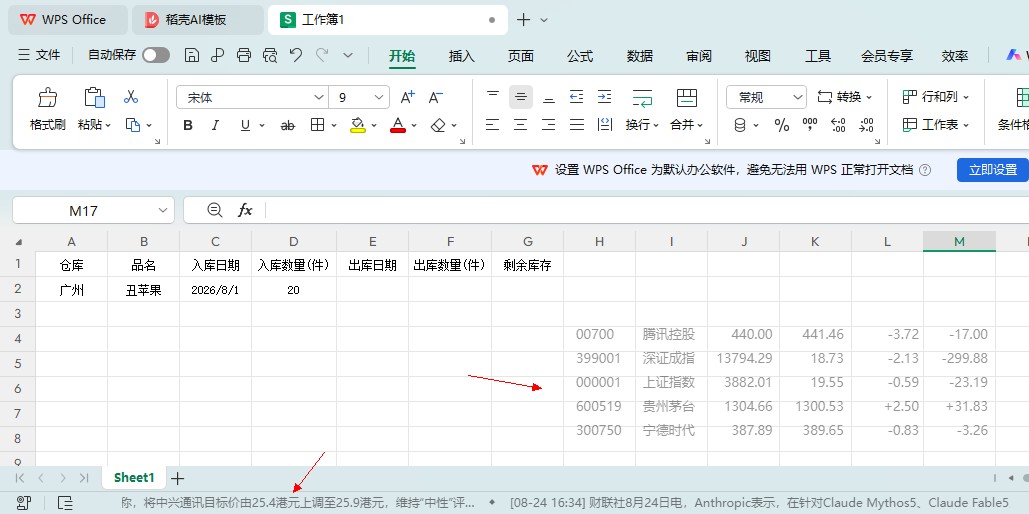Click the formula bar input field
Screen dimensions: 1029x514
(646, 210)
